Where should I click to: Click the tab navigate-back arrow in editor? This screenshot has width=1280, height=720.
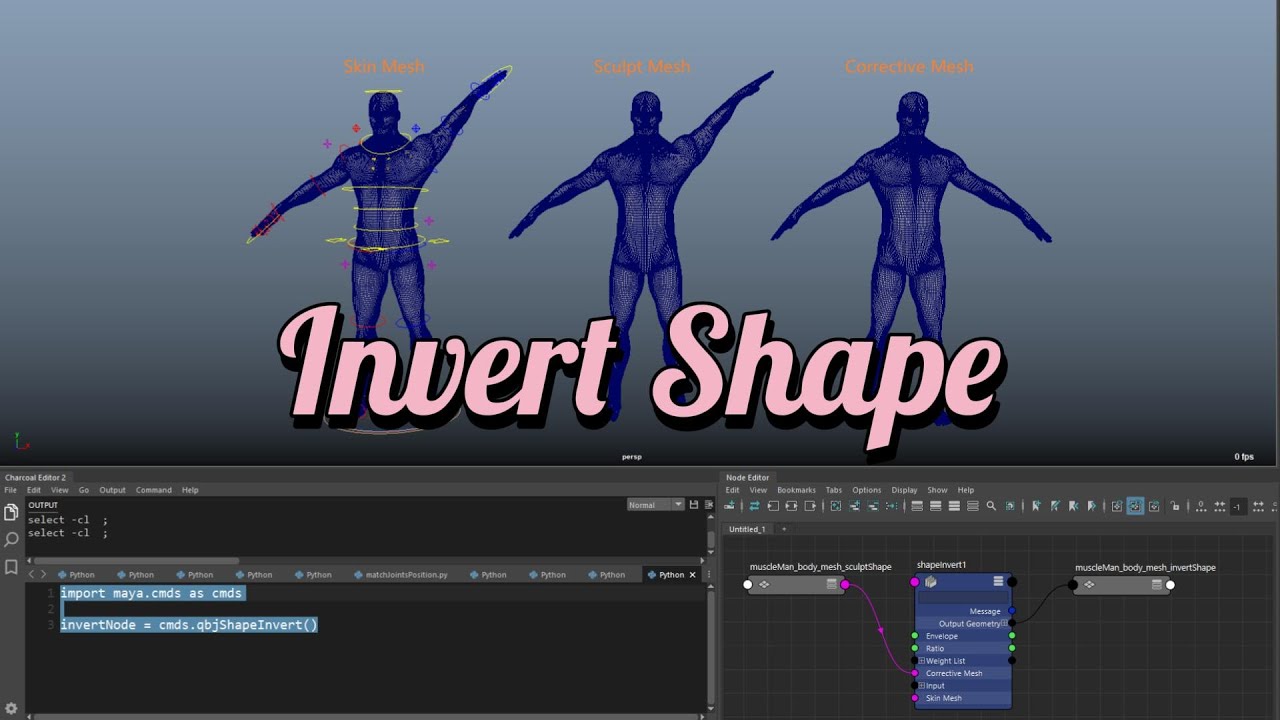click(x=31, y=575)
